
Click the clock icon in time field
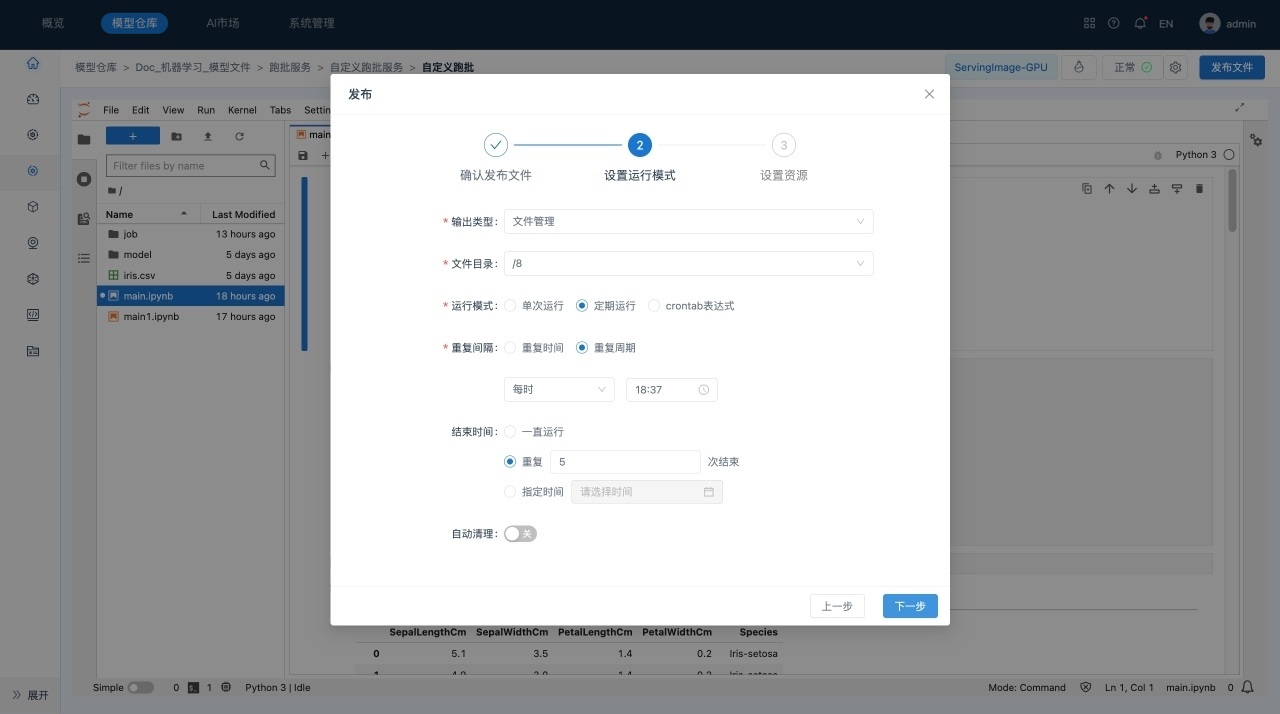(x=703, y=390)
